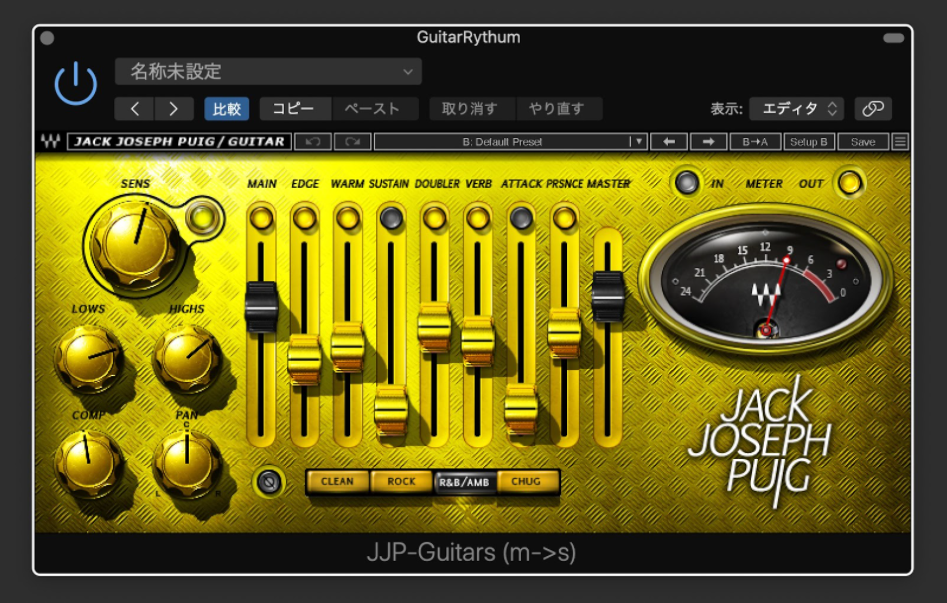This screenshot has width=947, height=603.
Task: Toggle the VERB channel LED button
Action: (478, 218)
